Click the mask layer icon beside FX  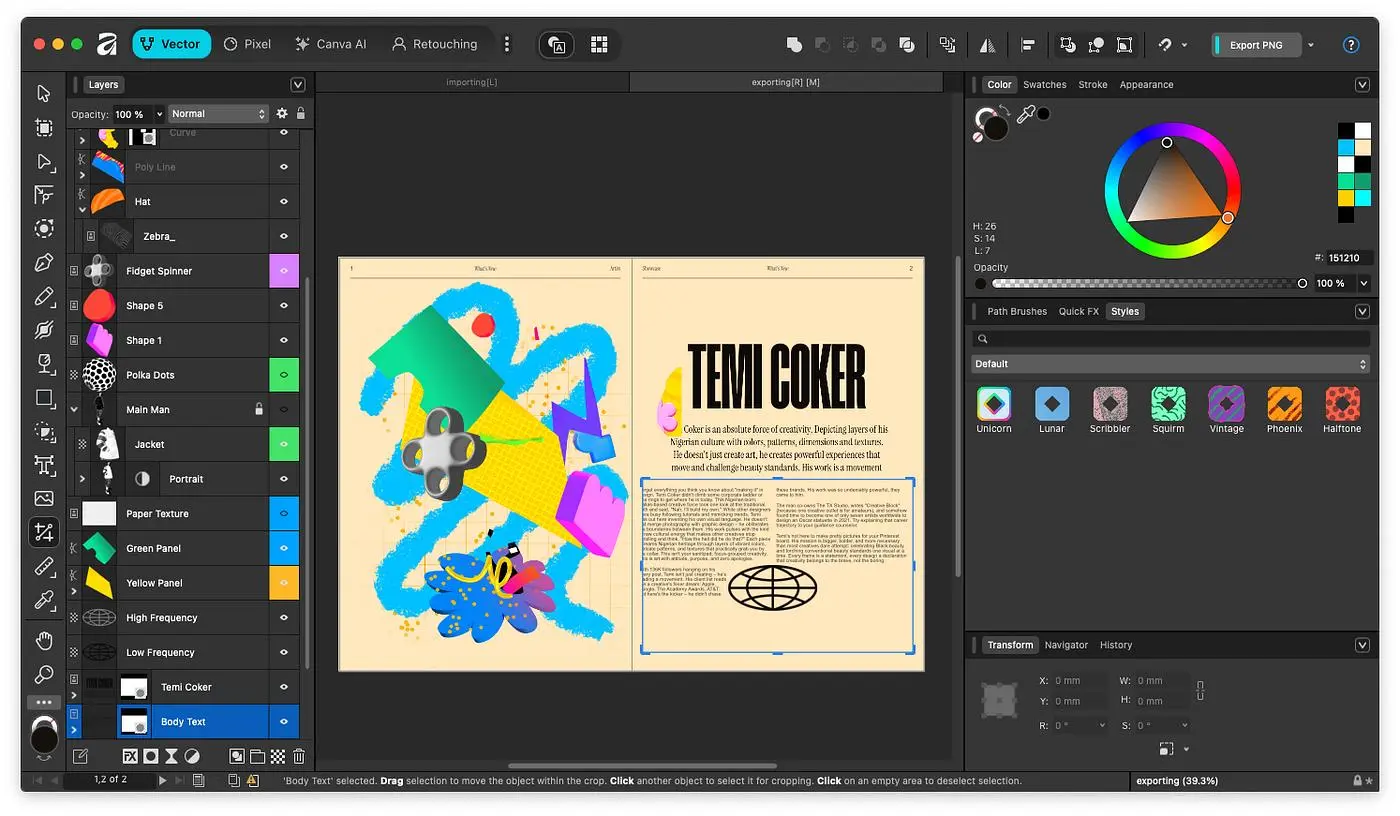pos(150,756)
